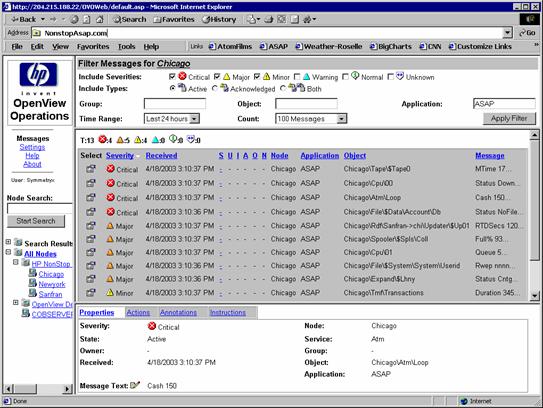
Task: Click the Unknown count icon in the summary bar
Action: click(191, 139)
